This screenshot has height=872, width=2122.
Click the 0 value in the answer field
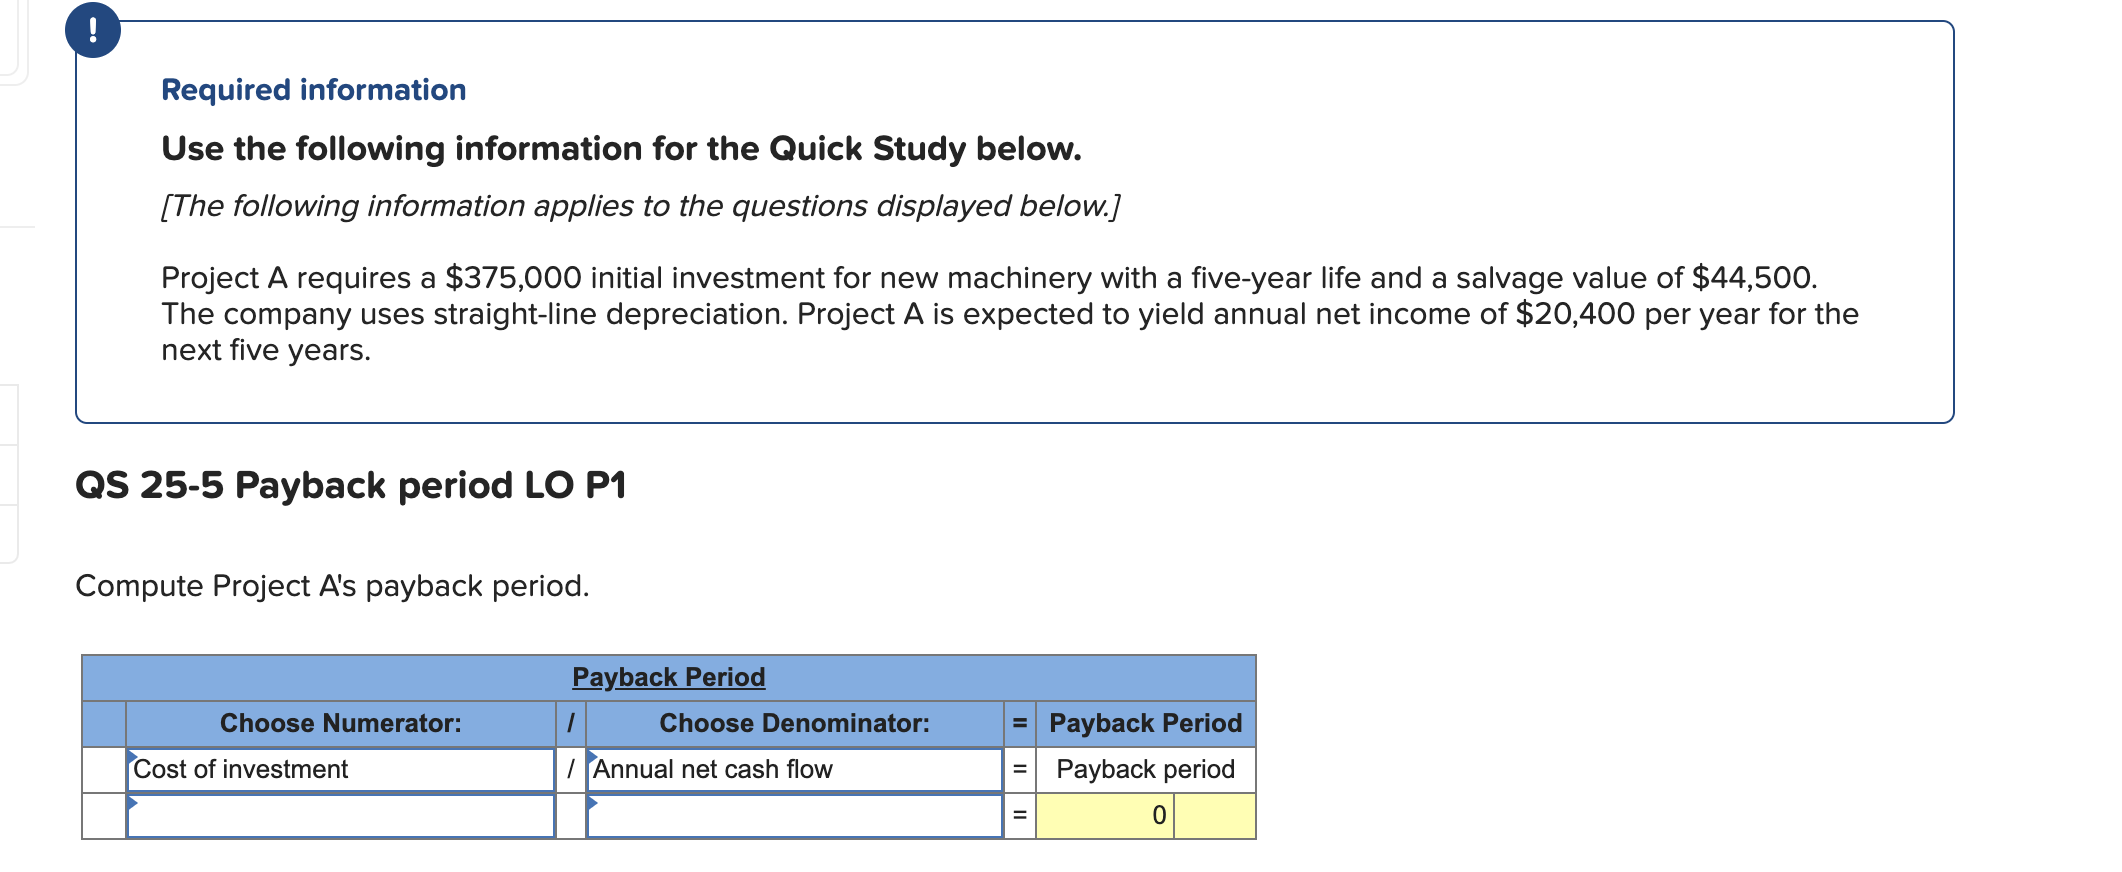point(1158,815)
